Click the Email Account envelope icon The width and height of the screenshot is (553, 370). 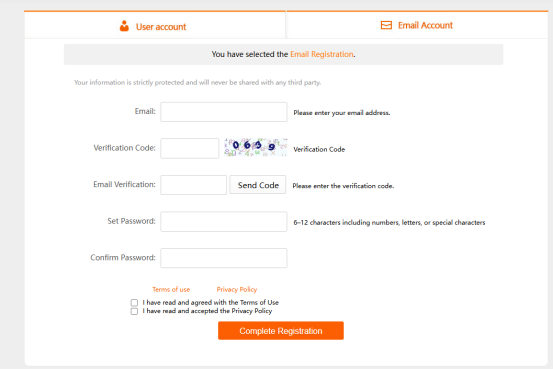(386, 25)
